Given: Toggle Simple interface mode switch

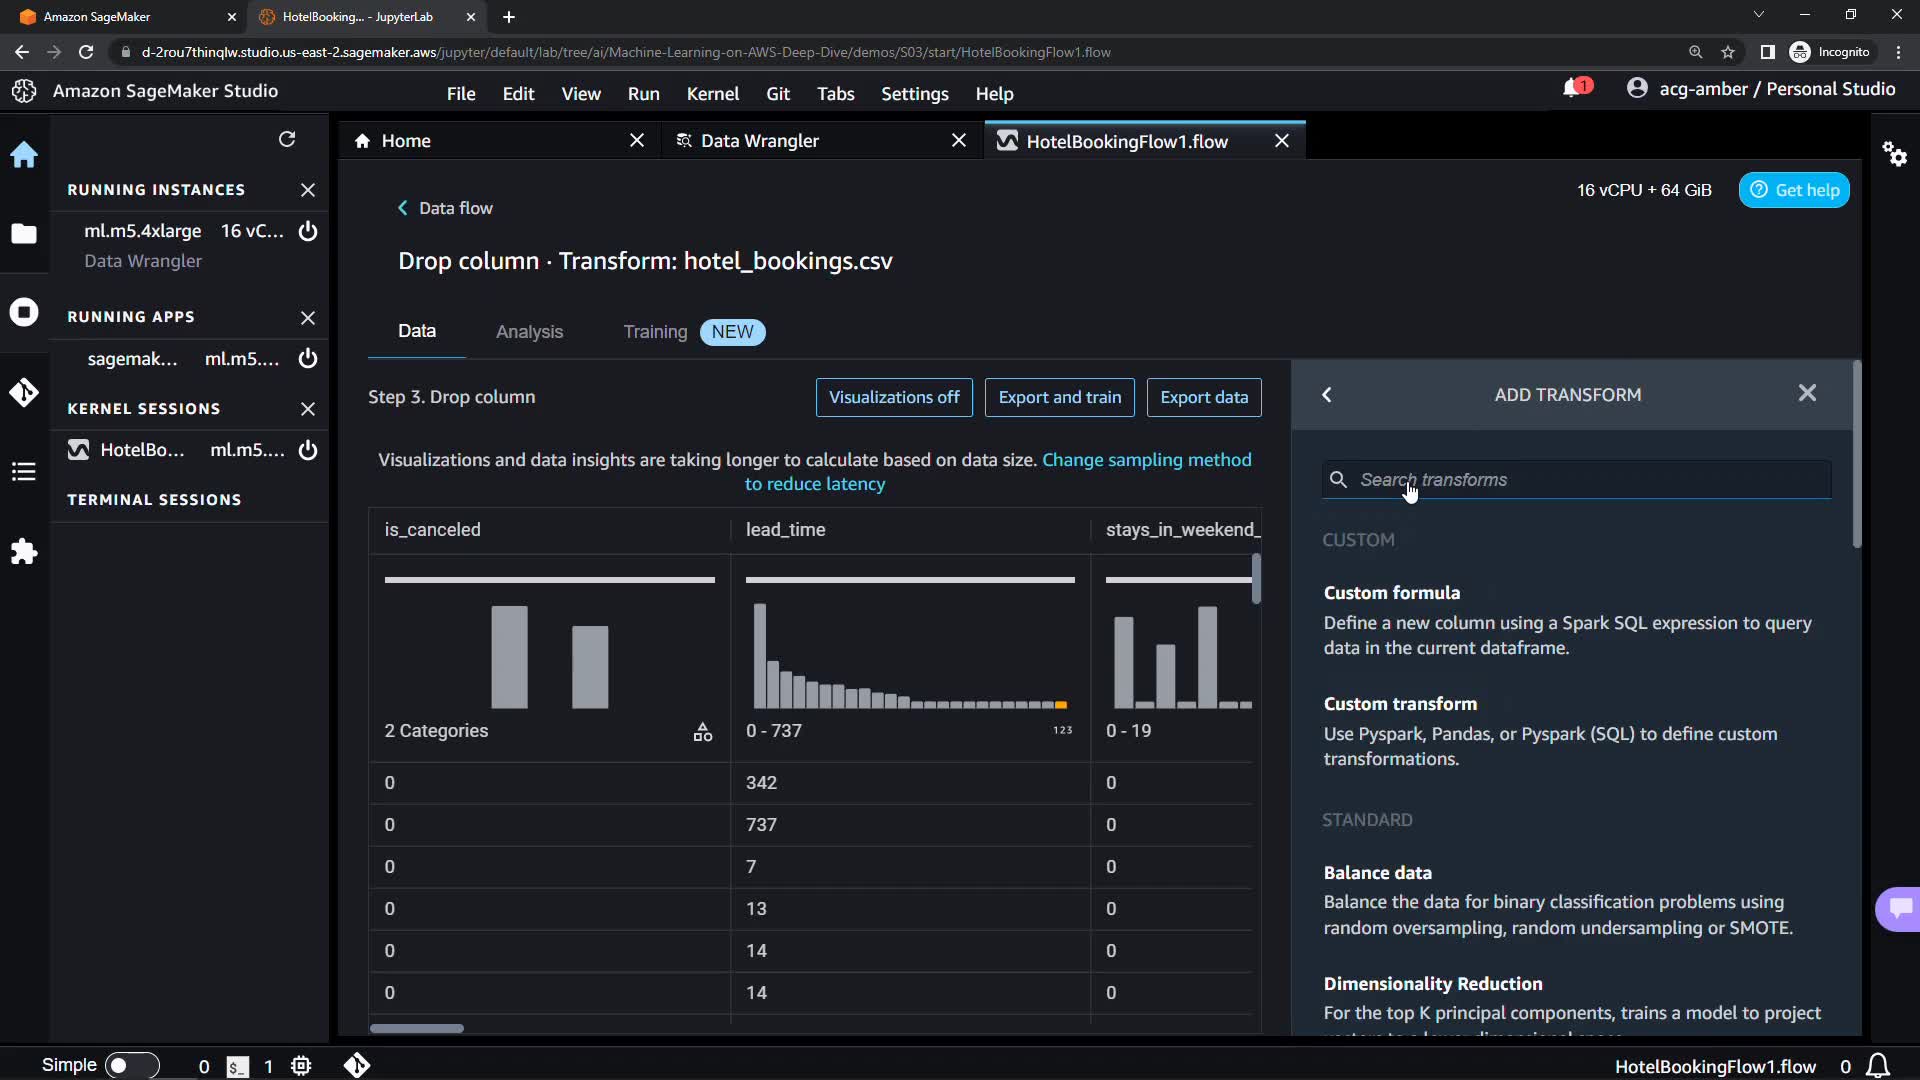Looking at the screenshot, I should pyautogui.click(x=132, y=1066).
